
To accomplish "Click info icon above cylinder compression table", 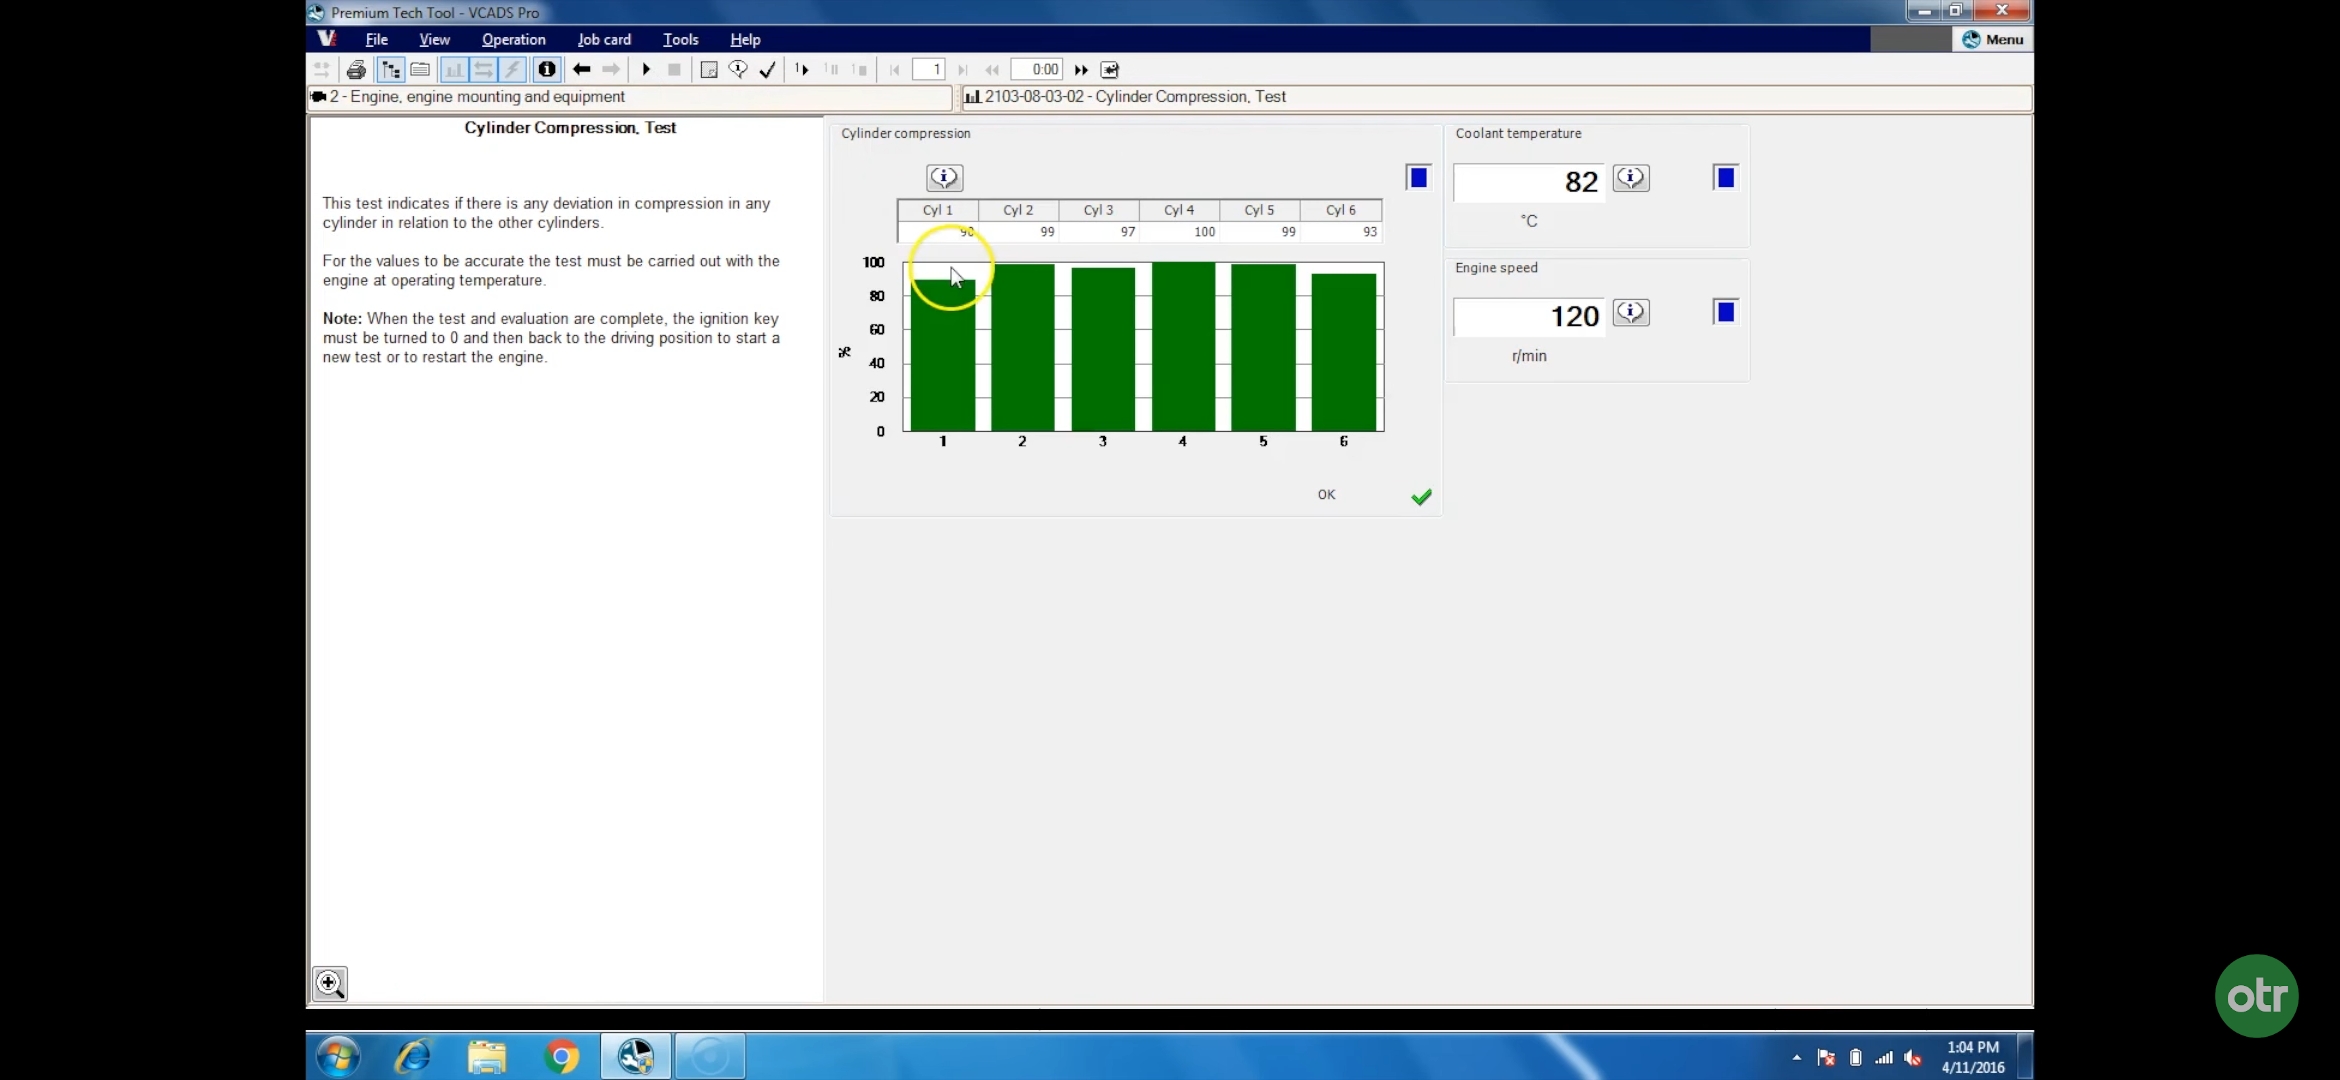I will pos(944,178).
